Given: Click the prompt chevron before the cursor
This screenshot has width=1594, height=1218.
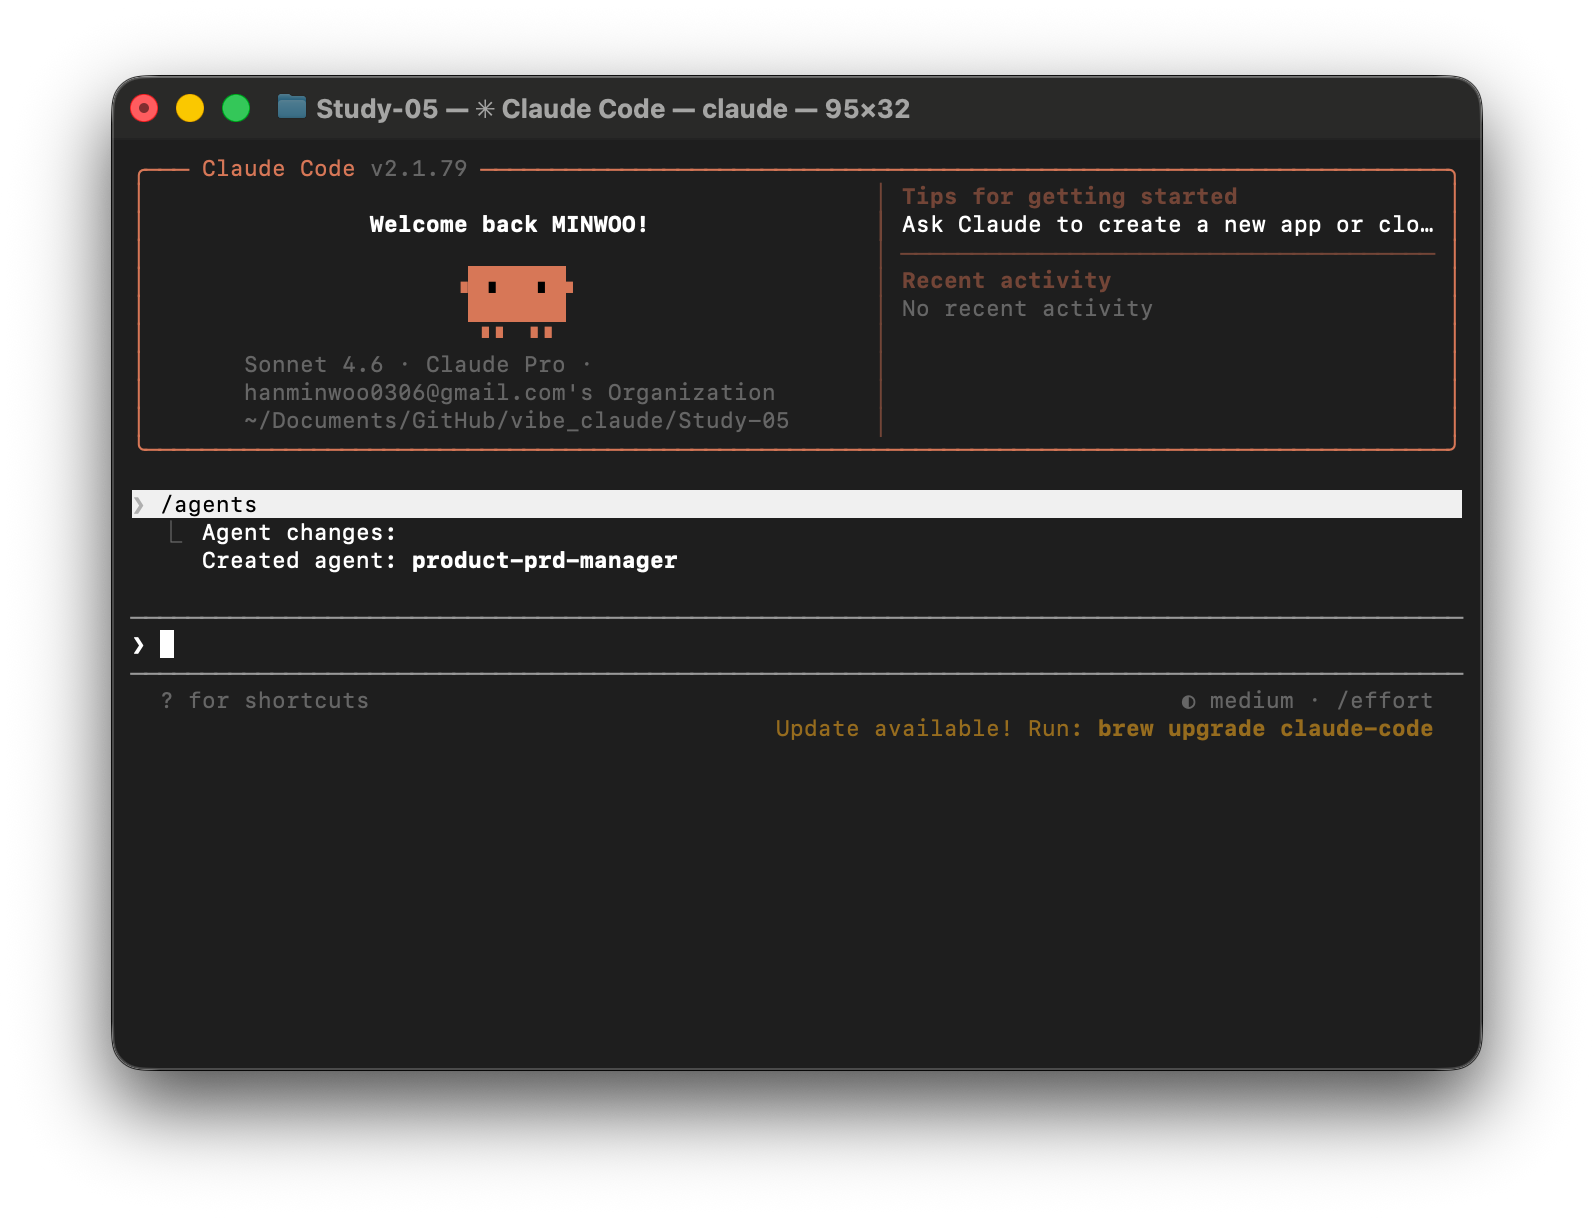Looking at the screenshot, I should 138,645.
